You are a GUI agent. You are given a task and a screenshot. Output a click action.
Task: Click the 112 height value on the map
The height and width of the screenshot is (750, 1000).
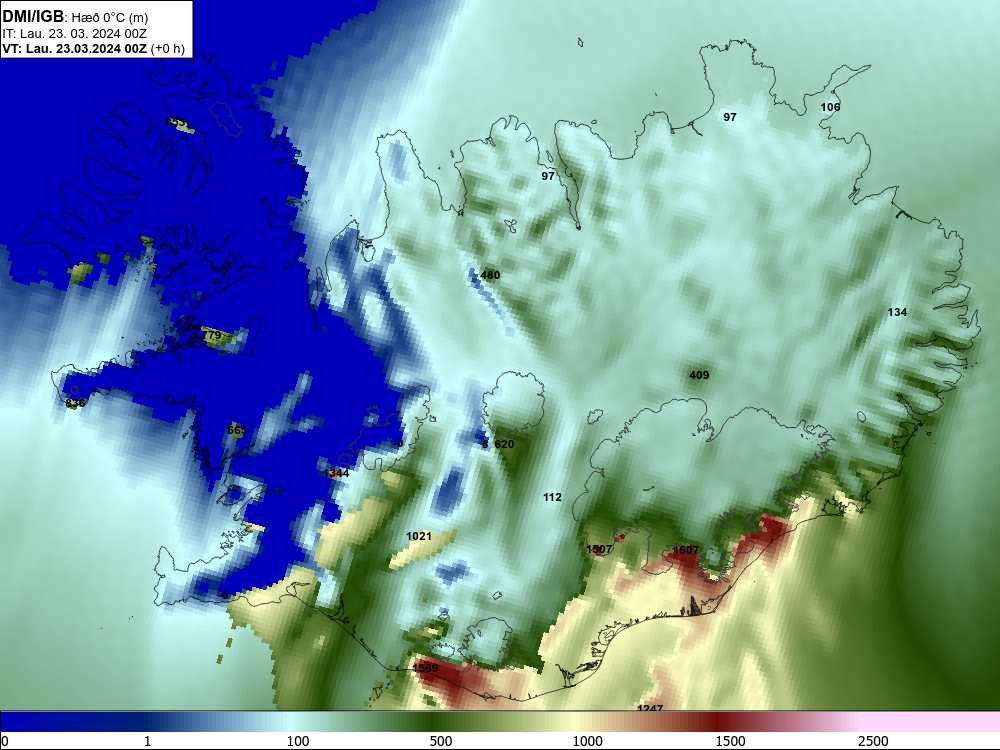(x=552, y=497)
